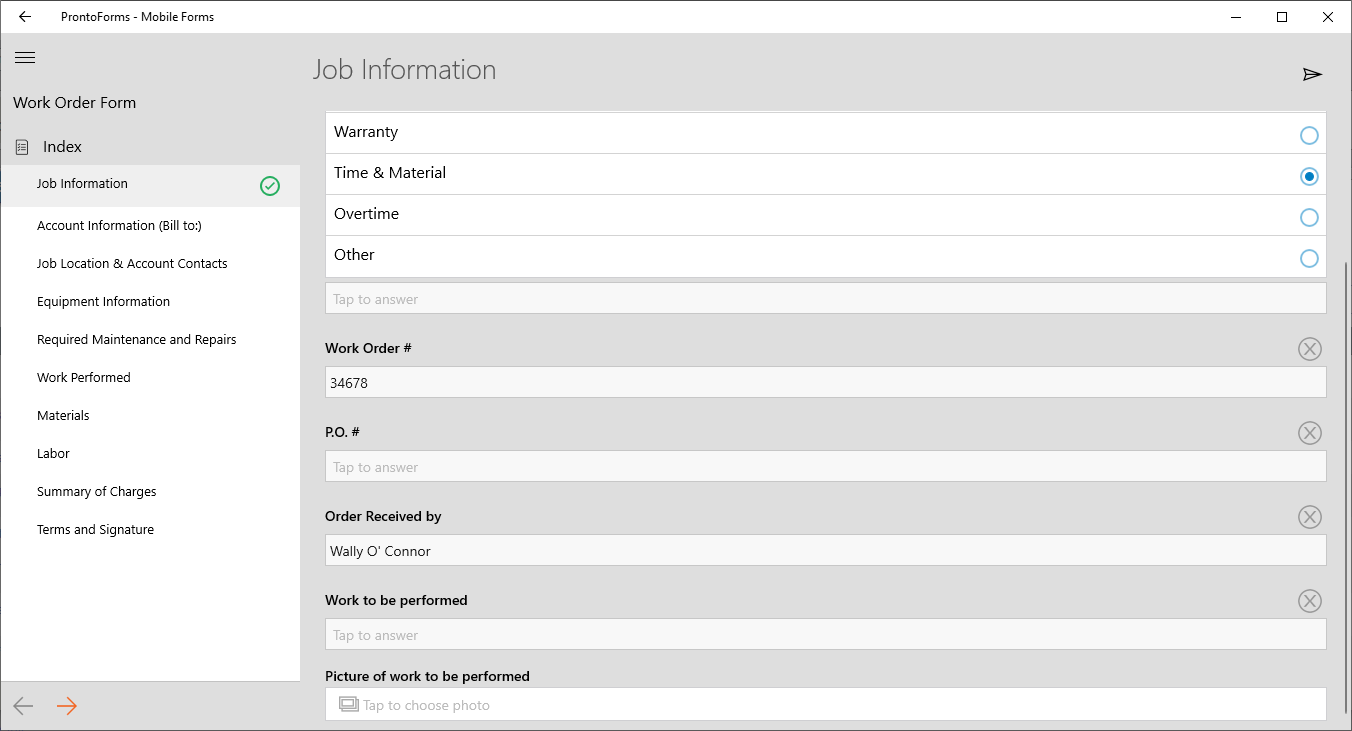The height and width of the screenshot is (731, 1352).
Task: Open the Equipment Information section
Action: pos(103,301)
